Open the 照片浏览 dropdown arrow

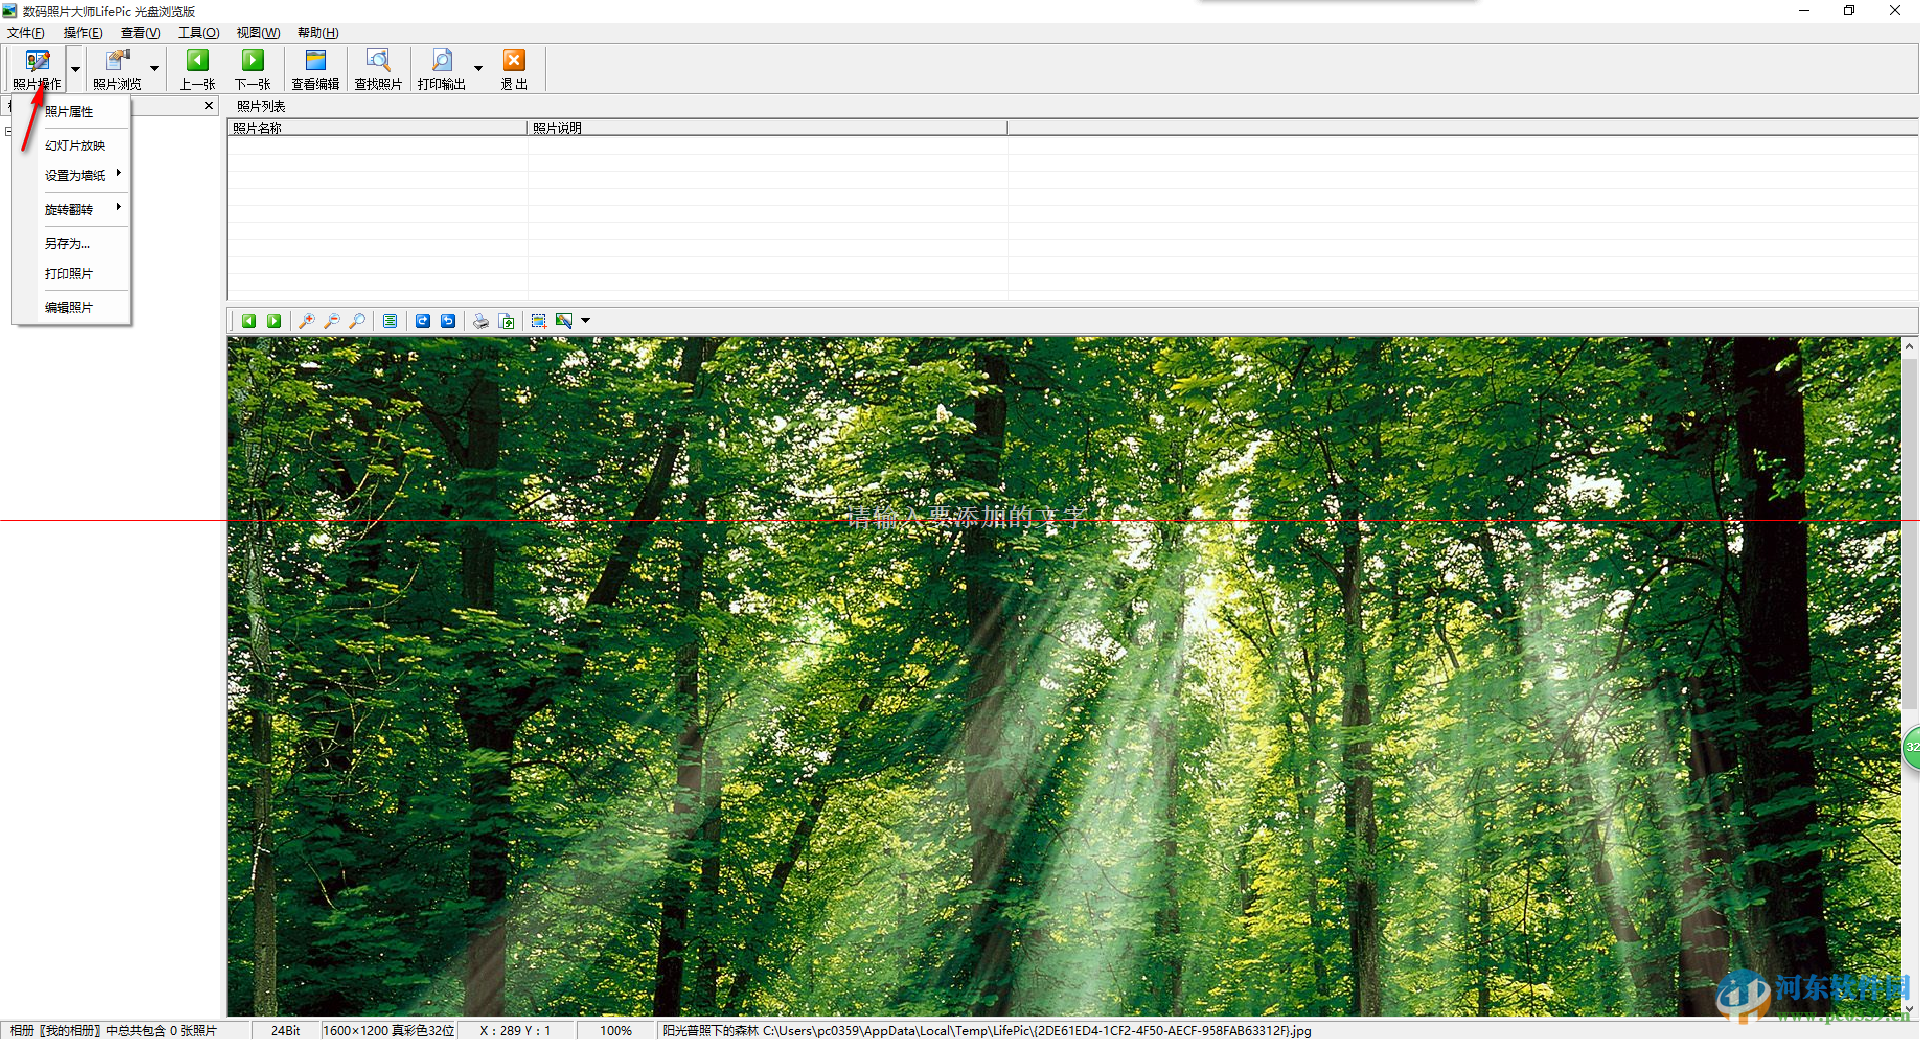(x=153, y=67)
